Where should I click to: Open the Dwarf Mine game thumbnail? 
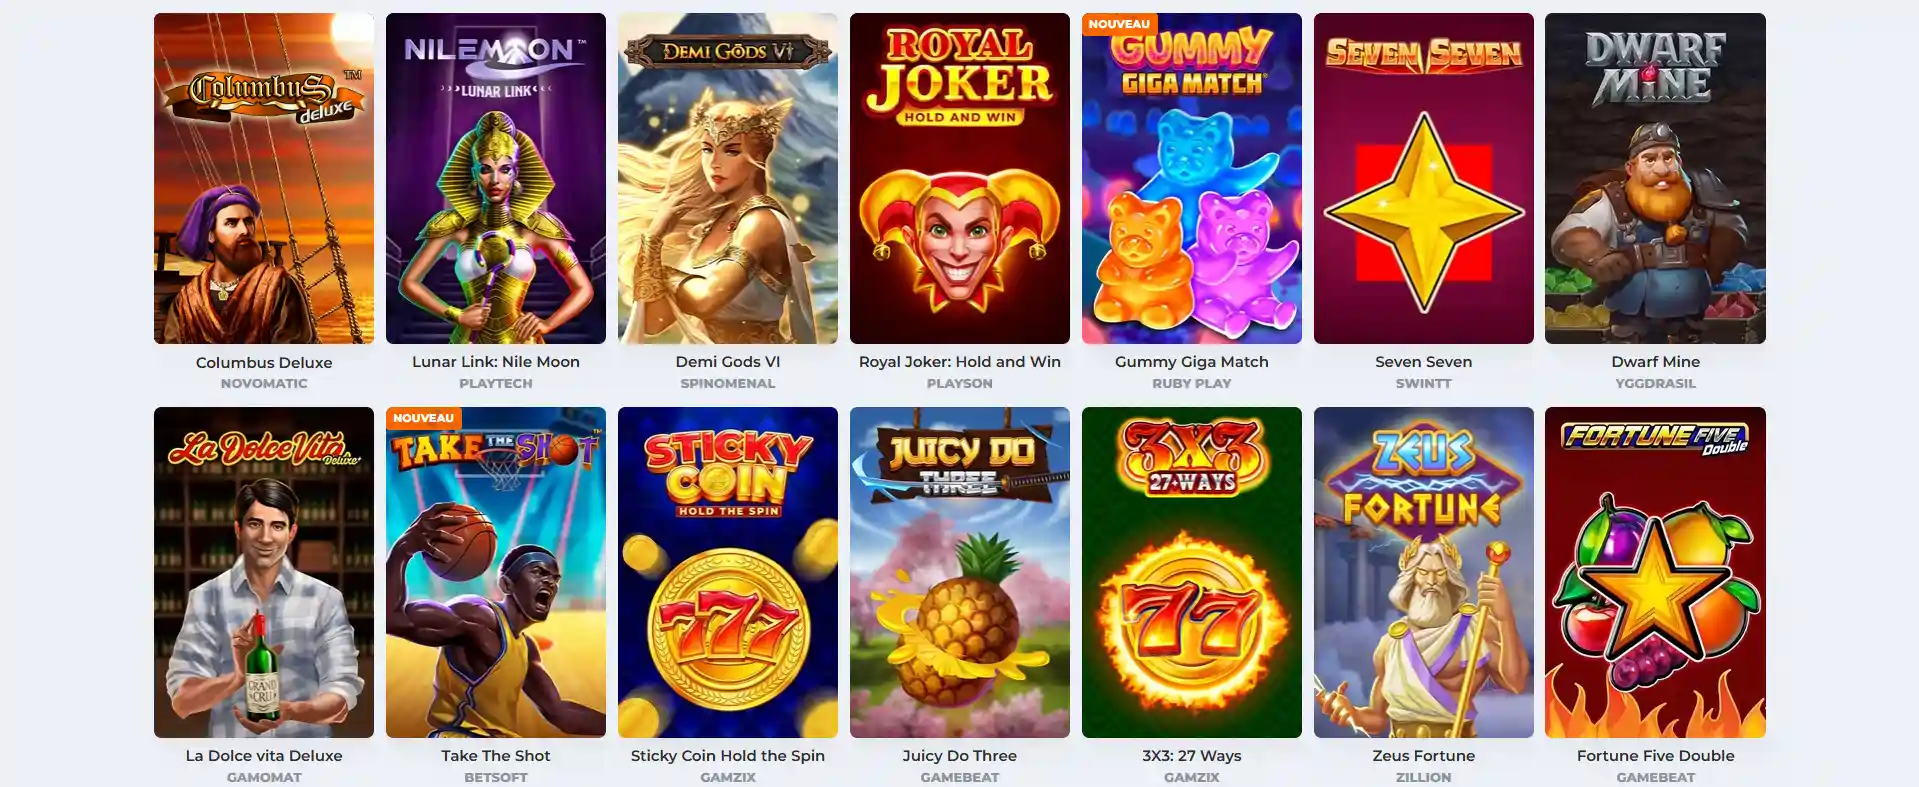coord(1655,178)
